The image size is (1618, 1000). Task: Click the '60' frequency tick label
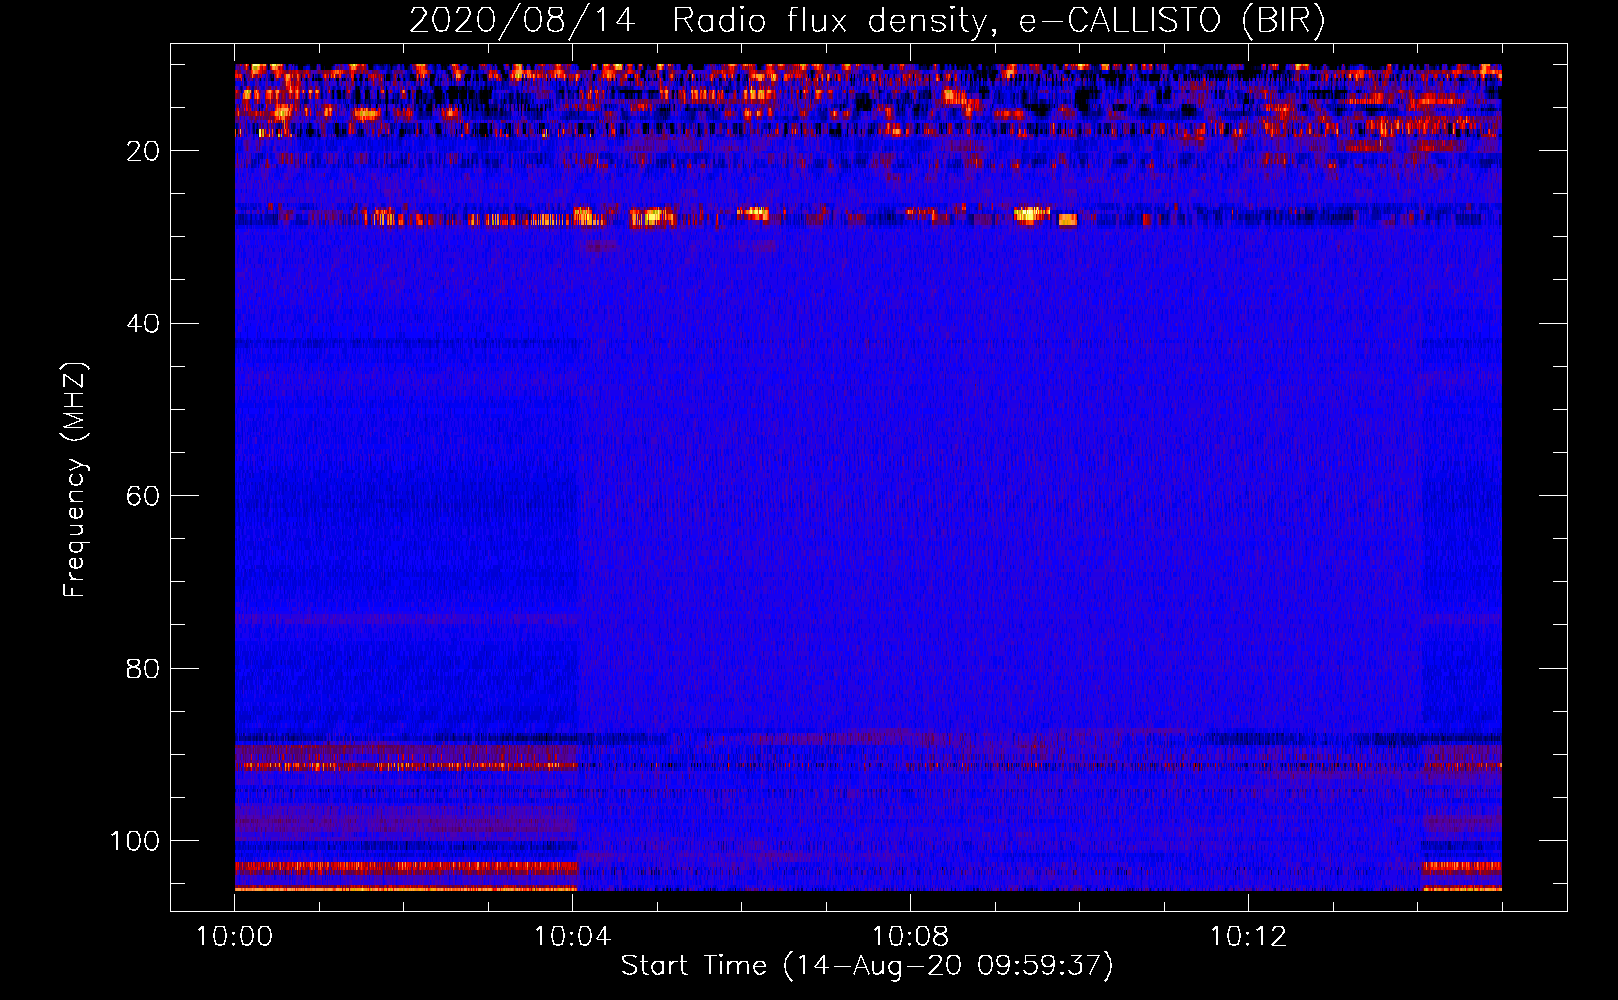point(144,496)
